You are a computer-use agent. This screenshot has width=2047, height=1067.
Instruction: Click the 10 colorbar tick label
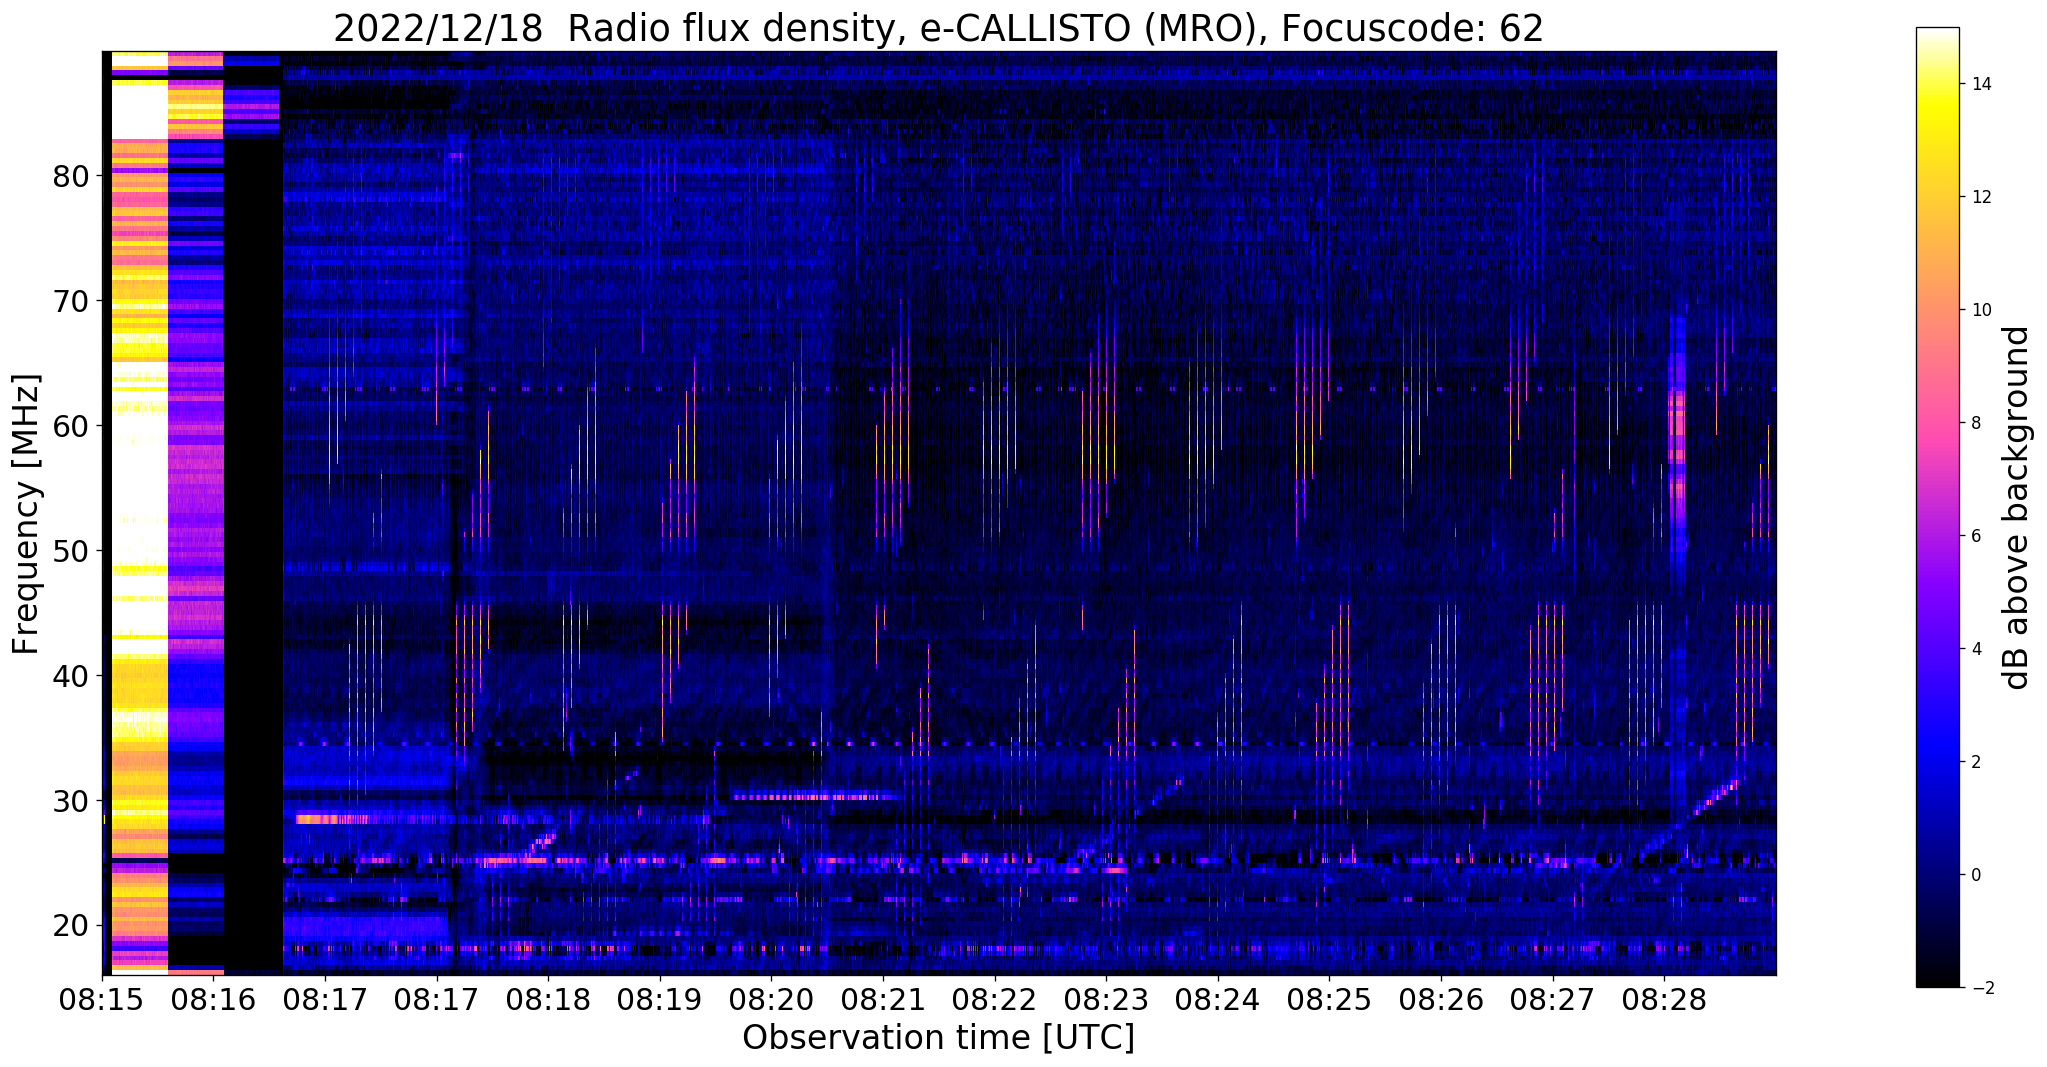pos(1980,310)
